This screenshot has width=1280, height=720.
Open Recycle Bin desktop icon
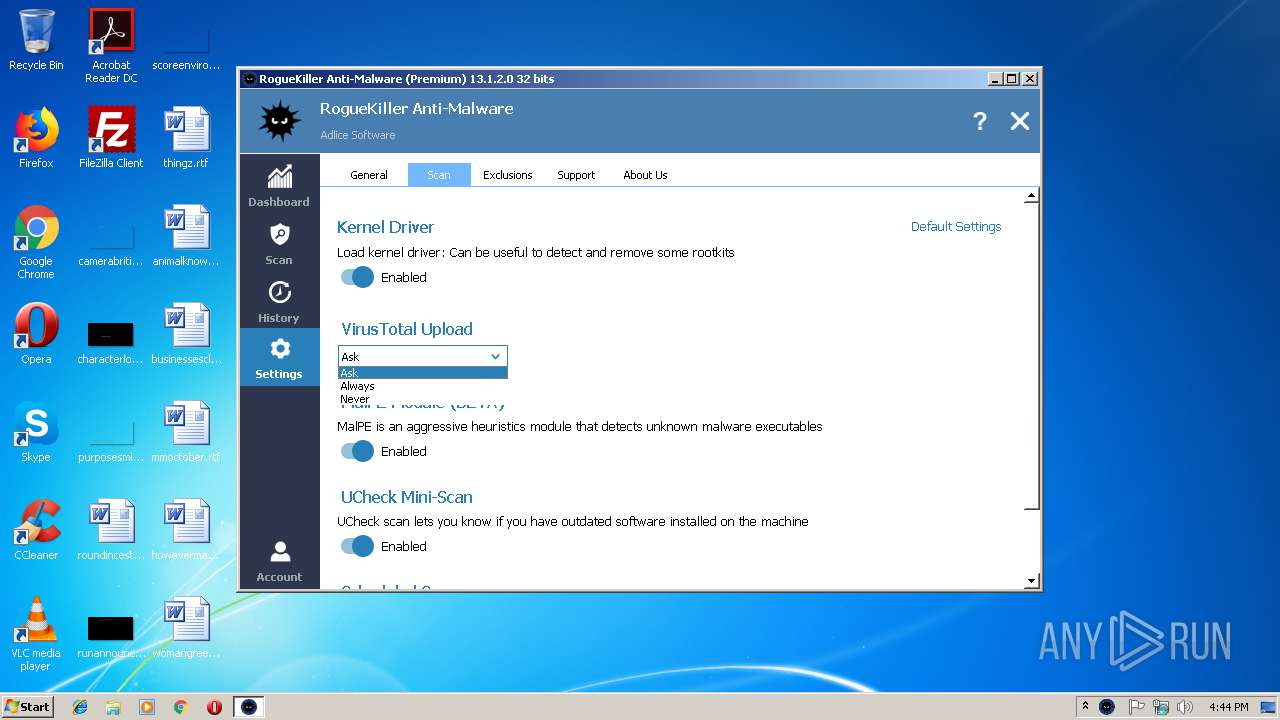coord(36,40)
